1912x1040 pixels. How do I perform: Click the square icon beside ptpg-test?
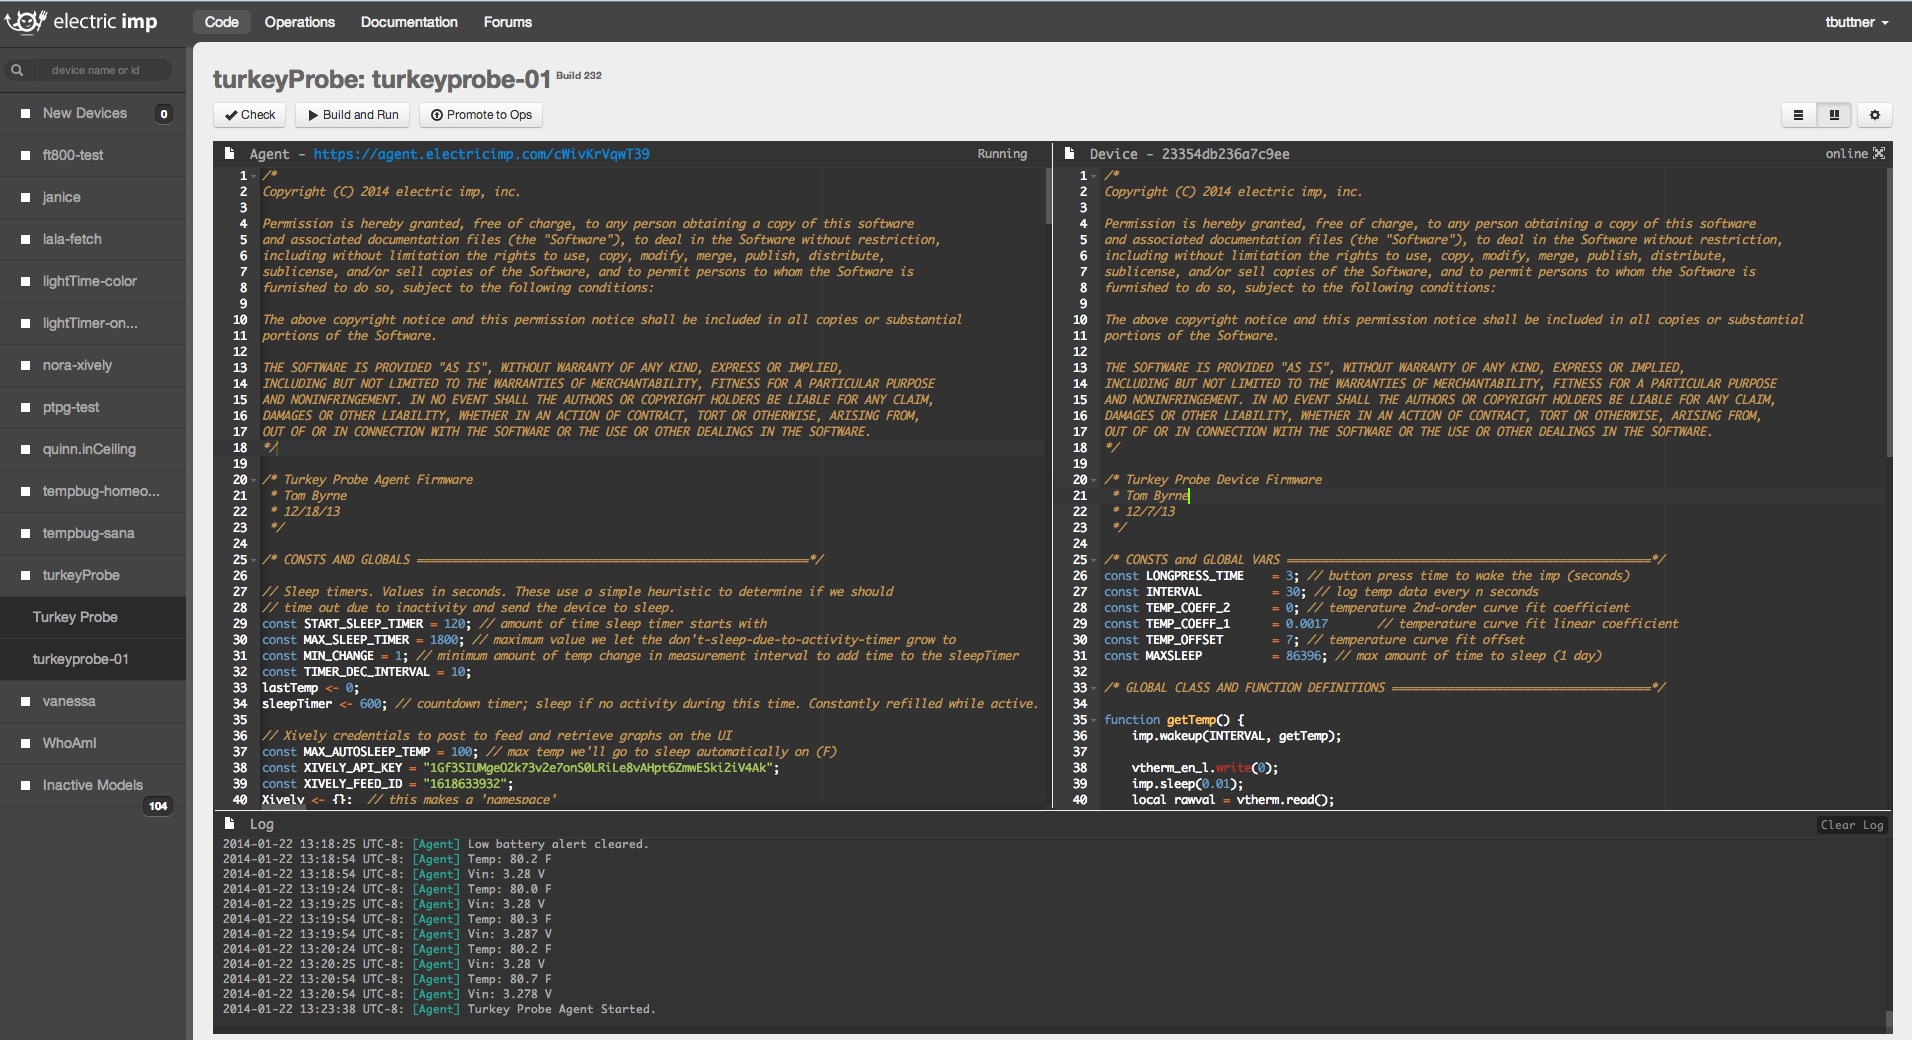click(x=26, y=408)
